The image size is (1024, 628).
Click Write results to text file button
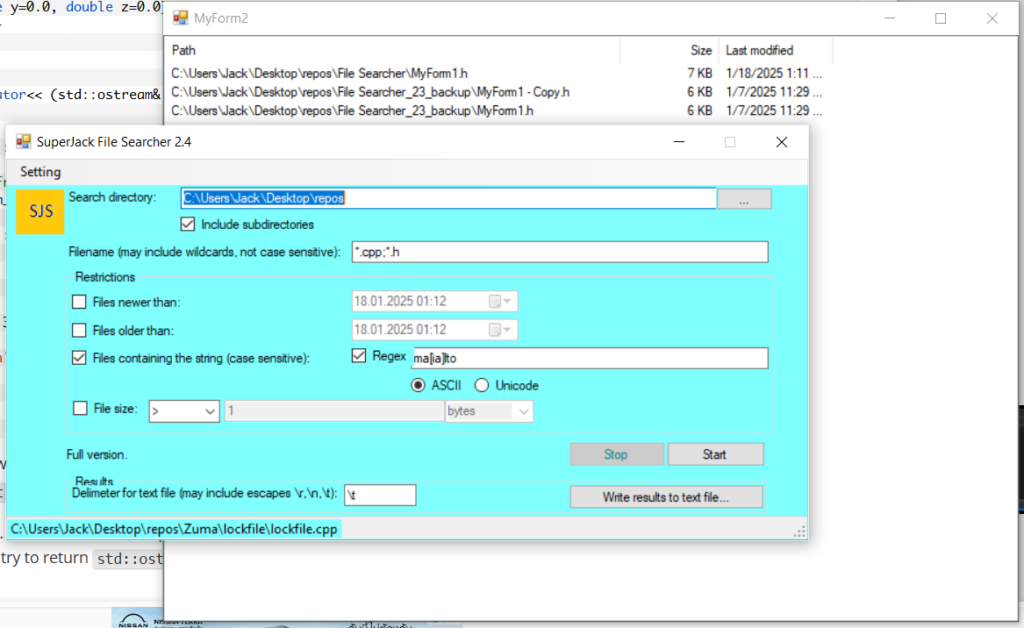tap(665, 497)
